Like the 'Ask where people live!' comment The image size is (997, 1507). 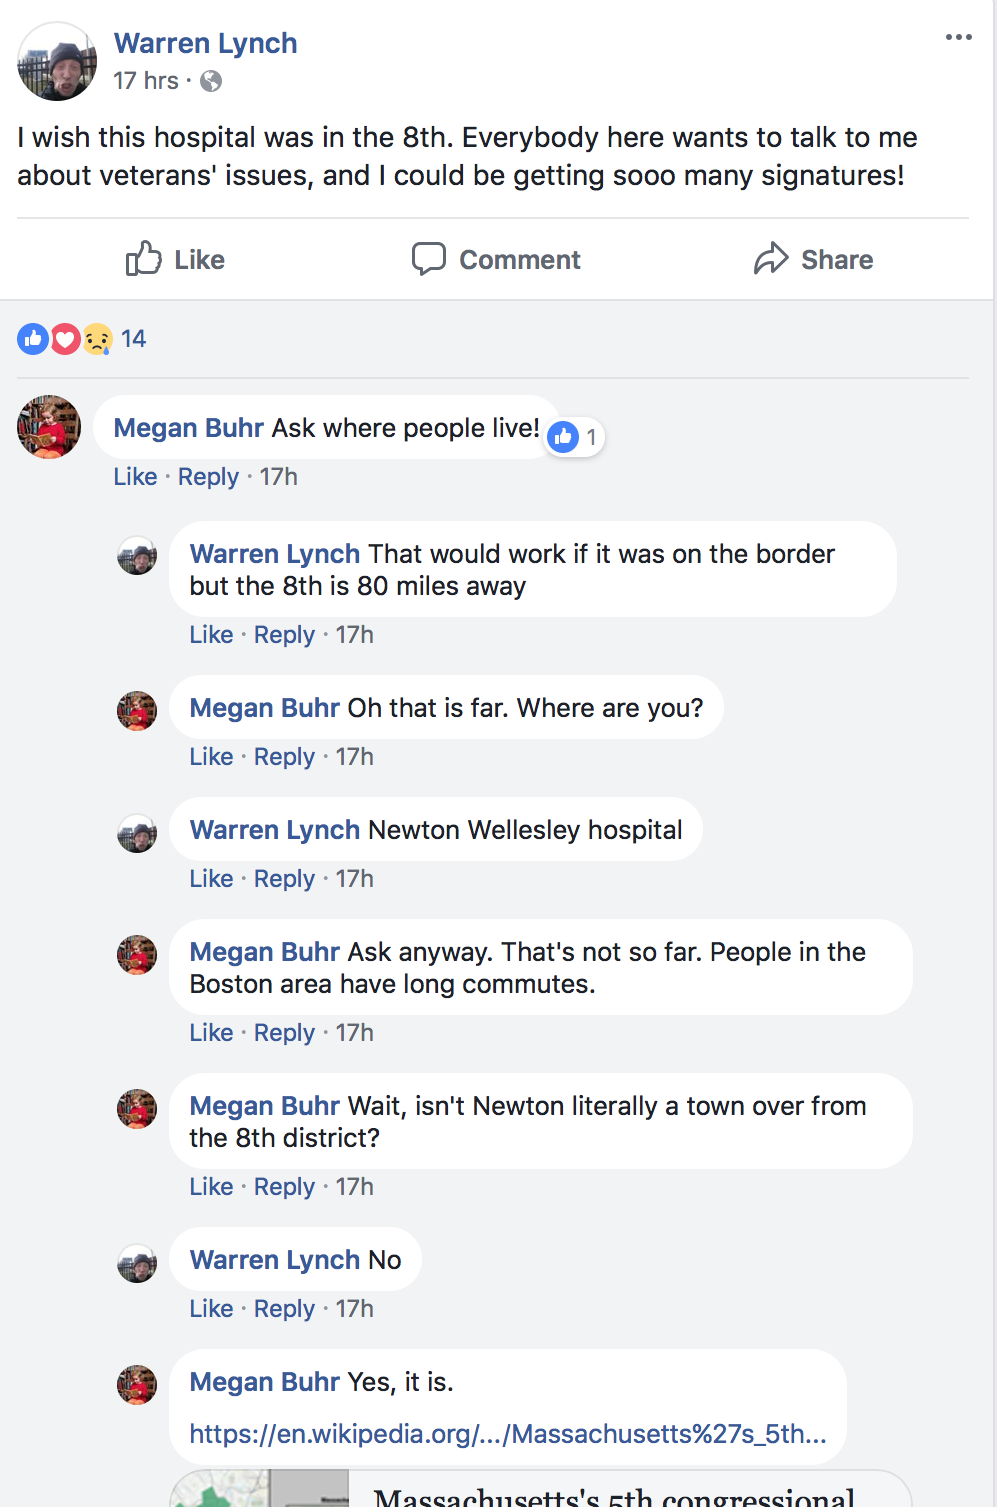[x=135, y=477]
